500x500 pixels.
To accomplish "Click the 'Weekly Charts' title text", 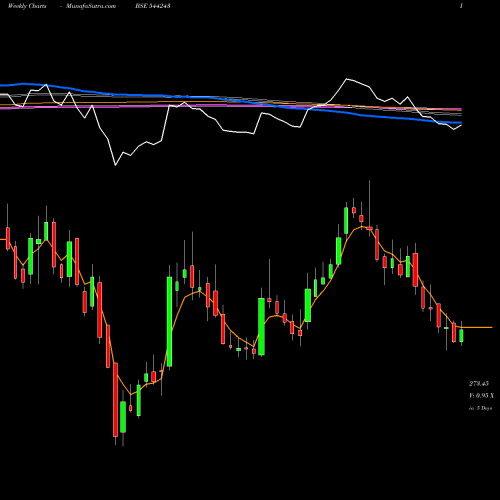I will click(x=27, y=6).
